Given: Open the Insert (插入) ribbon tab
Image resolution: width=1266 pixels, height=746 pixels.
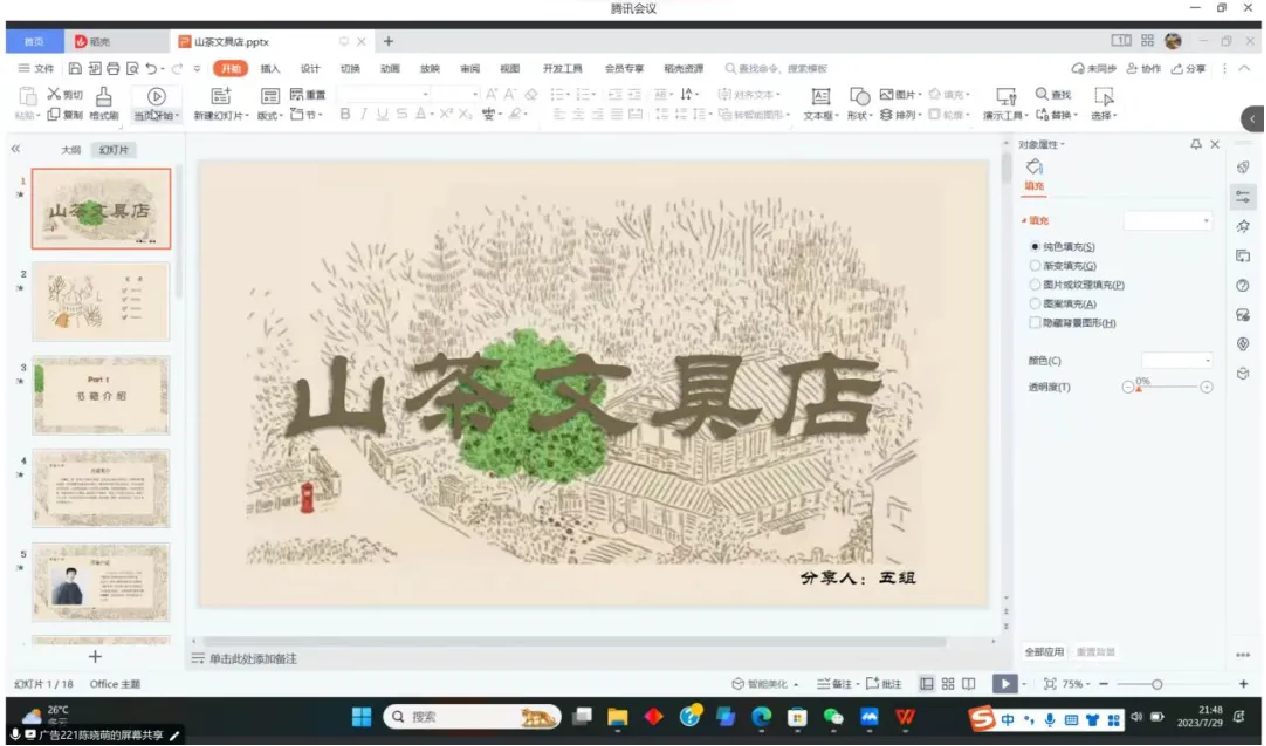Looking at the screenshot, I should 270,69.
